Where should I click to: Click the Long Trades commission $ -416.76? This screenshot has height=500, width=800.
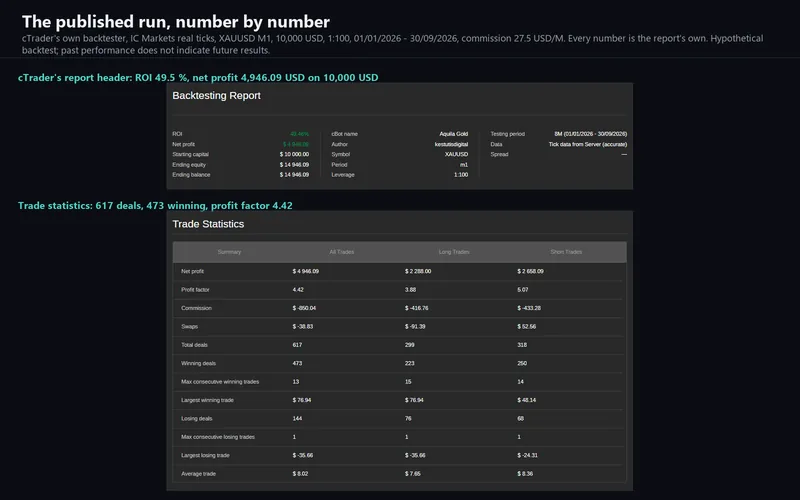416,308
